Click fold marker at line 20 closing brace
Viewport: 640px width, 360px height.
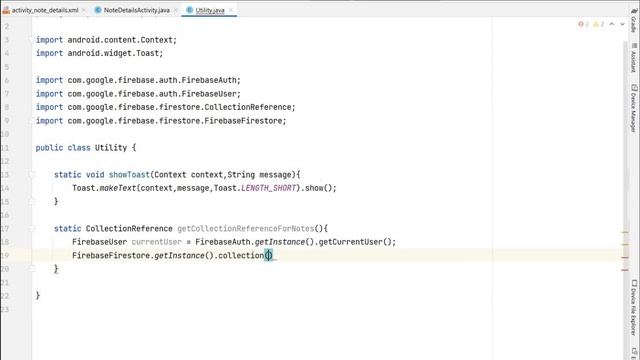[x=32, y=269]
